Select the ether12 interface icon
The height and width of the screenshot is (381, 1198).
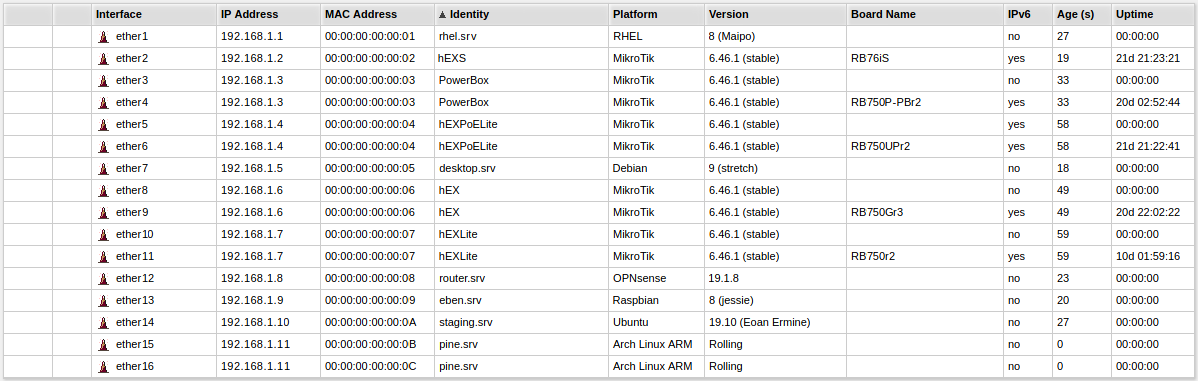pyautogui.click(x=104, y=279)
